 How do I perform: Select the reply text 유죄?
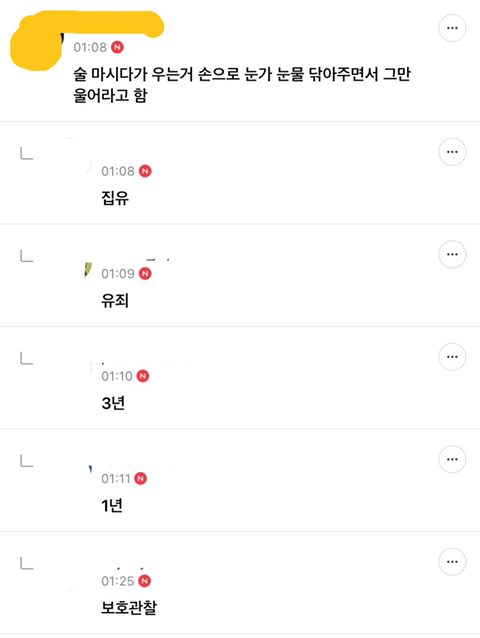(x=115, y=301)
